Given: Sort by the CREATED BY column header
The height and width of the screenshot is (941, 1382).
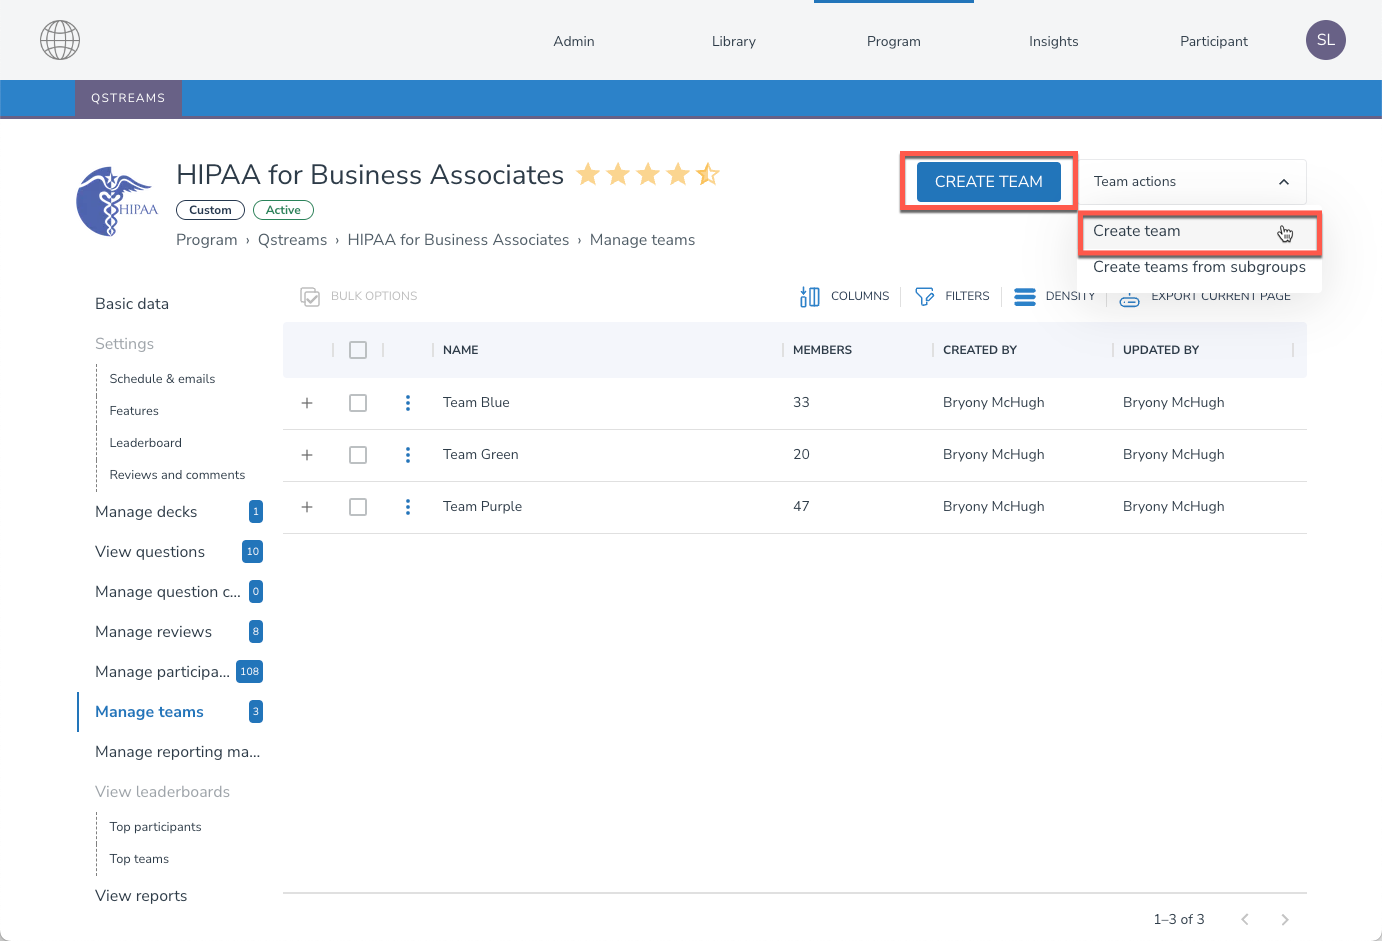Looking at the screenshot, I should 980,350.
